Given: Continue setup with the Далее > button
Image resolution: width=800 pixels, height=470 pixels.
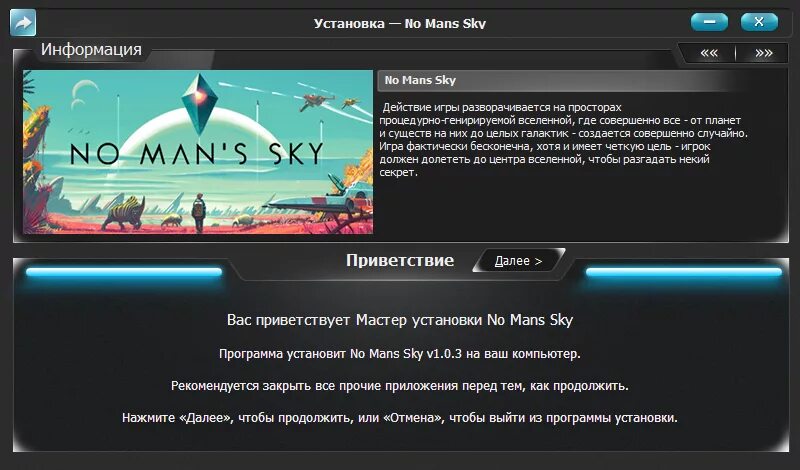Looking at the screenshot, I should [x=518, y=261].
